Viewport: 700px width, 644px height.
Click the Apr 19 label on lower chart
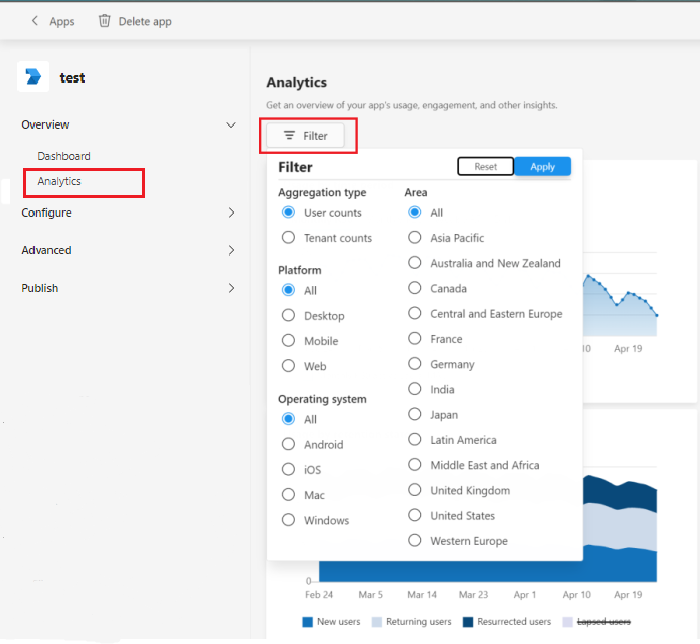pos(628,594)
